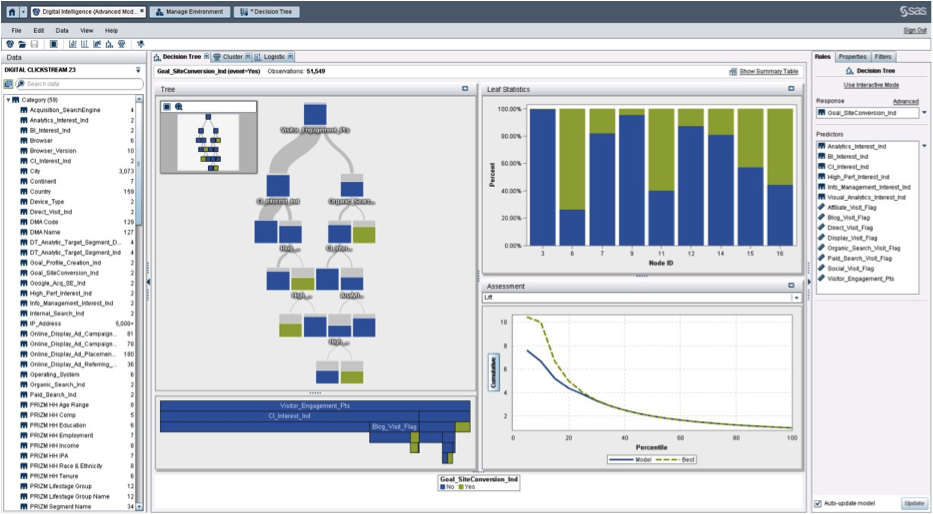Click the small box on Decision Tree tab
The height and width of the screenshot is (514, 933).
(x=206, y=57)
